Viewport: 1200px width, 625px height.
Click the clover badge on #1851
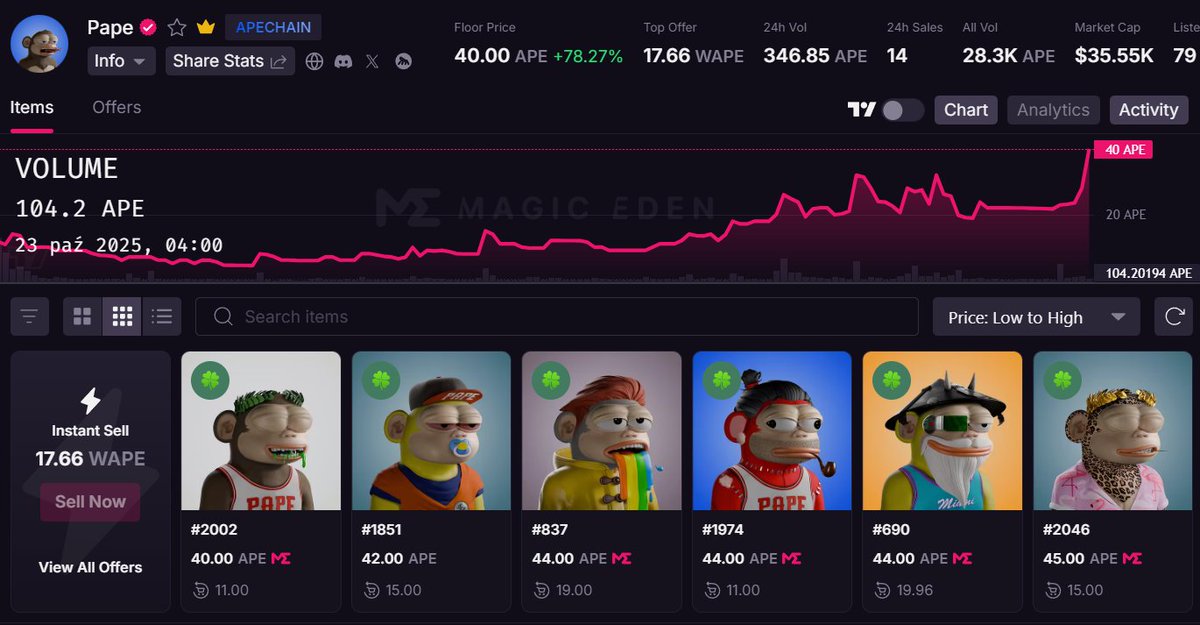click(382, 381)
